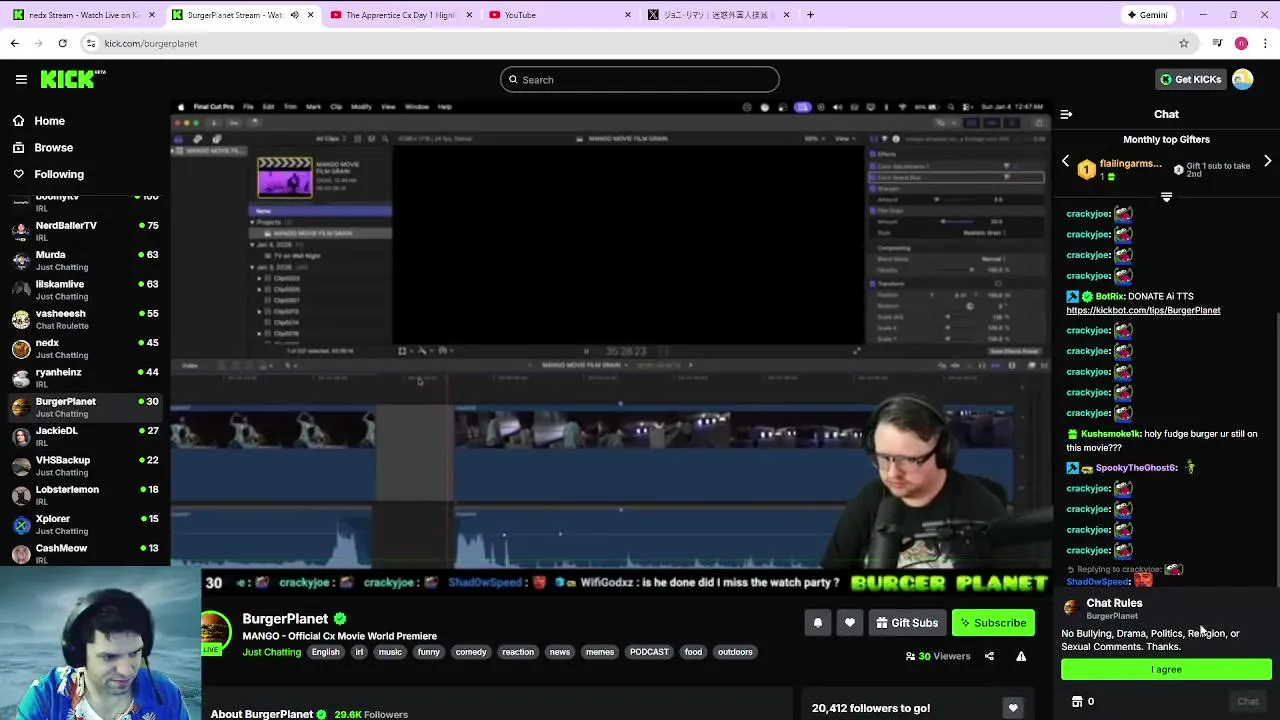Click the outdoors tag
This screenshot has width=1280, height=720.
pos(735,652)
